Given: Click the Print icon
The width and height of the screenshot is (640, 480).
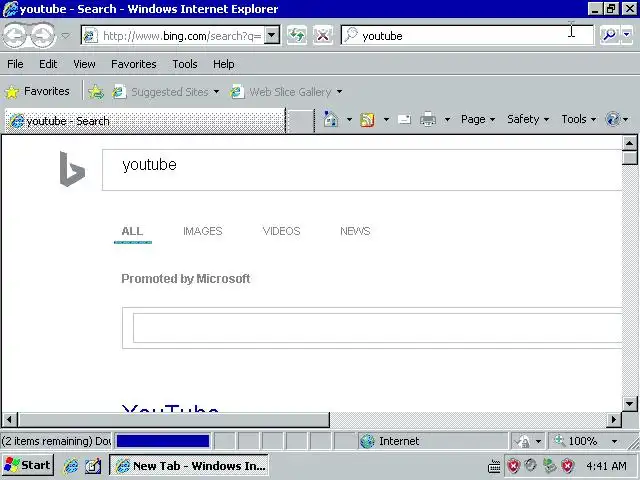Looking at the screenshot, I should tap(428, 120).
